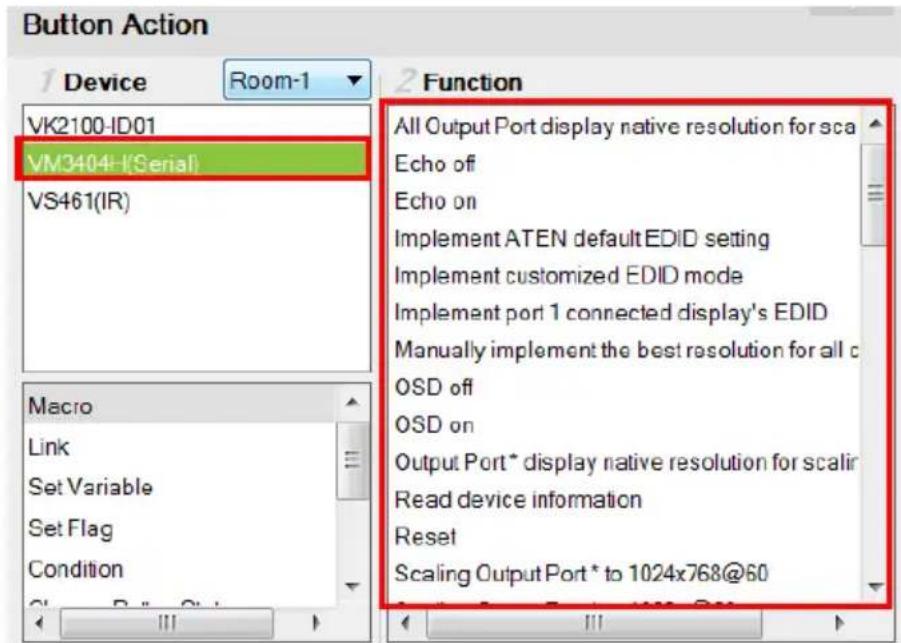
Task: Select Output Port* display native resolution
Action: [625, 462]
